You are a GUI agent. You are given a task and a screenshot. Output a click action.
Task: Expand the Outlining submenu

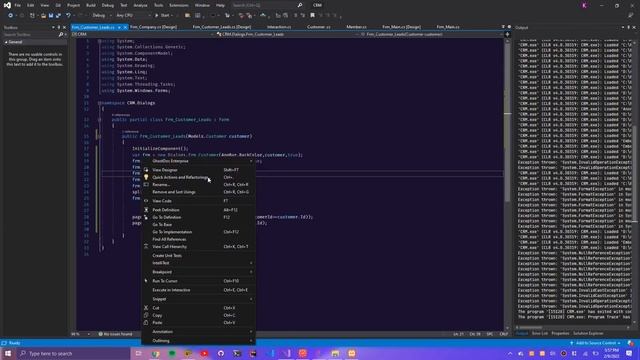(198, 340)
